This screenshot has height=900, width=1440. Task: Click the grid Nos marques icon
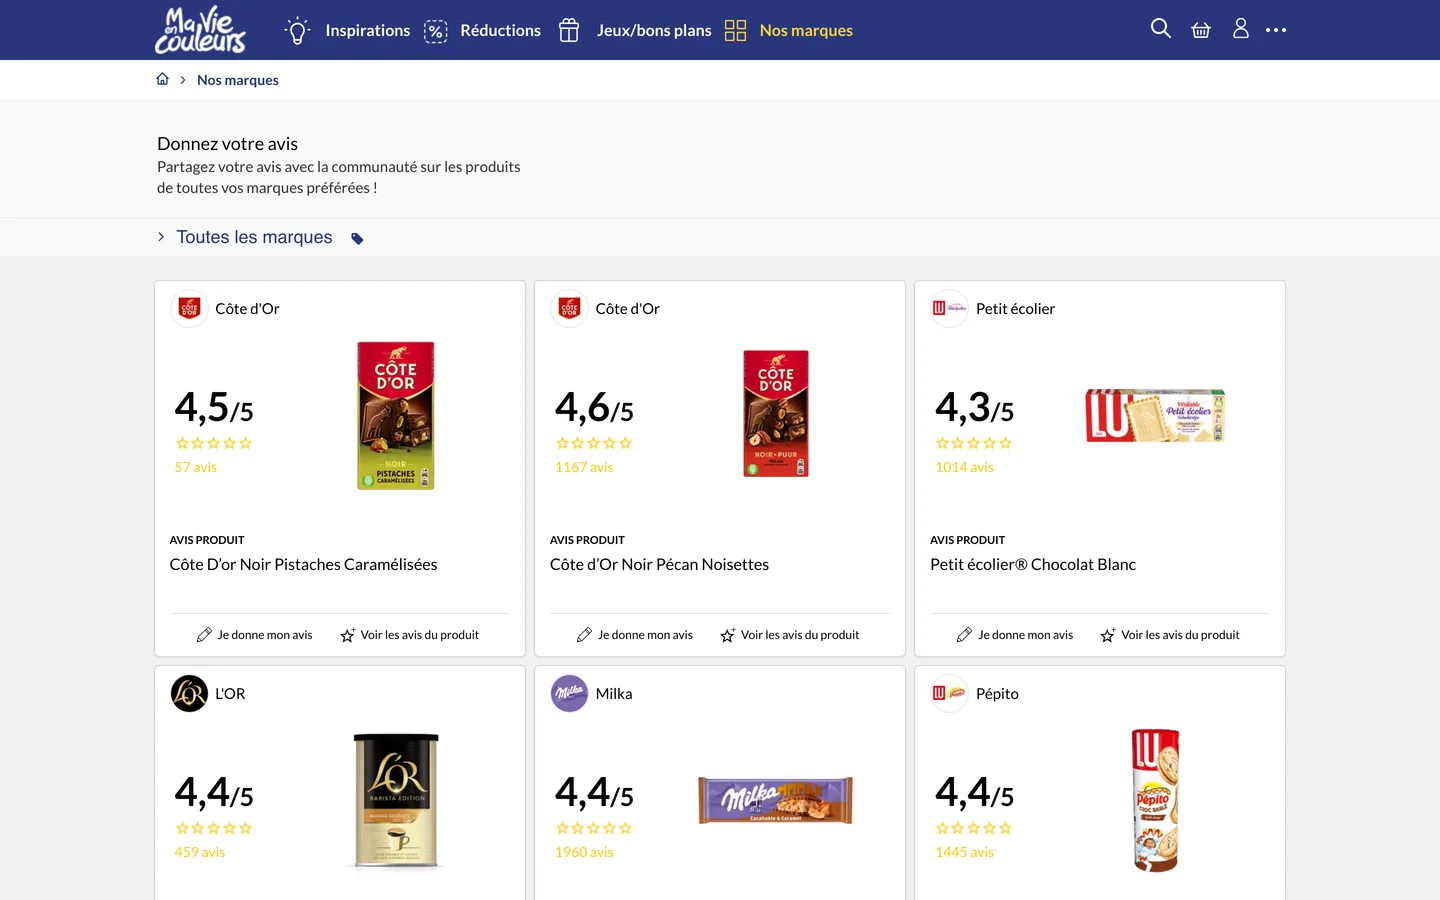[x=735, y=31]
